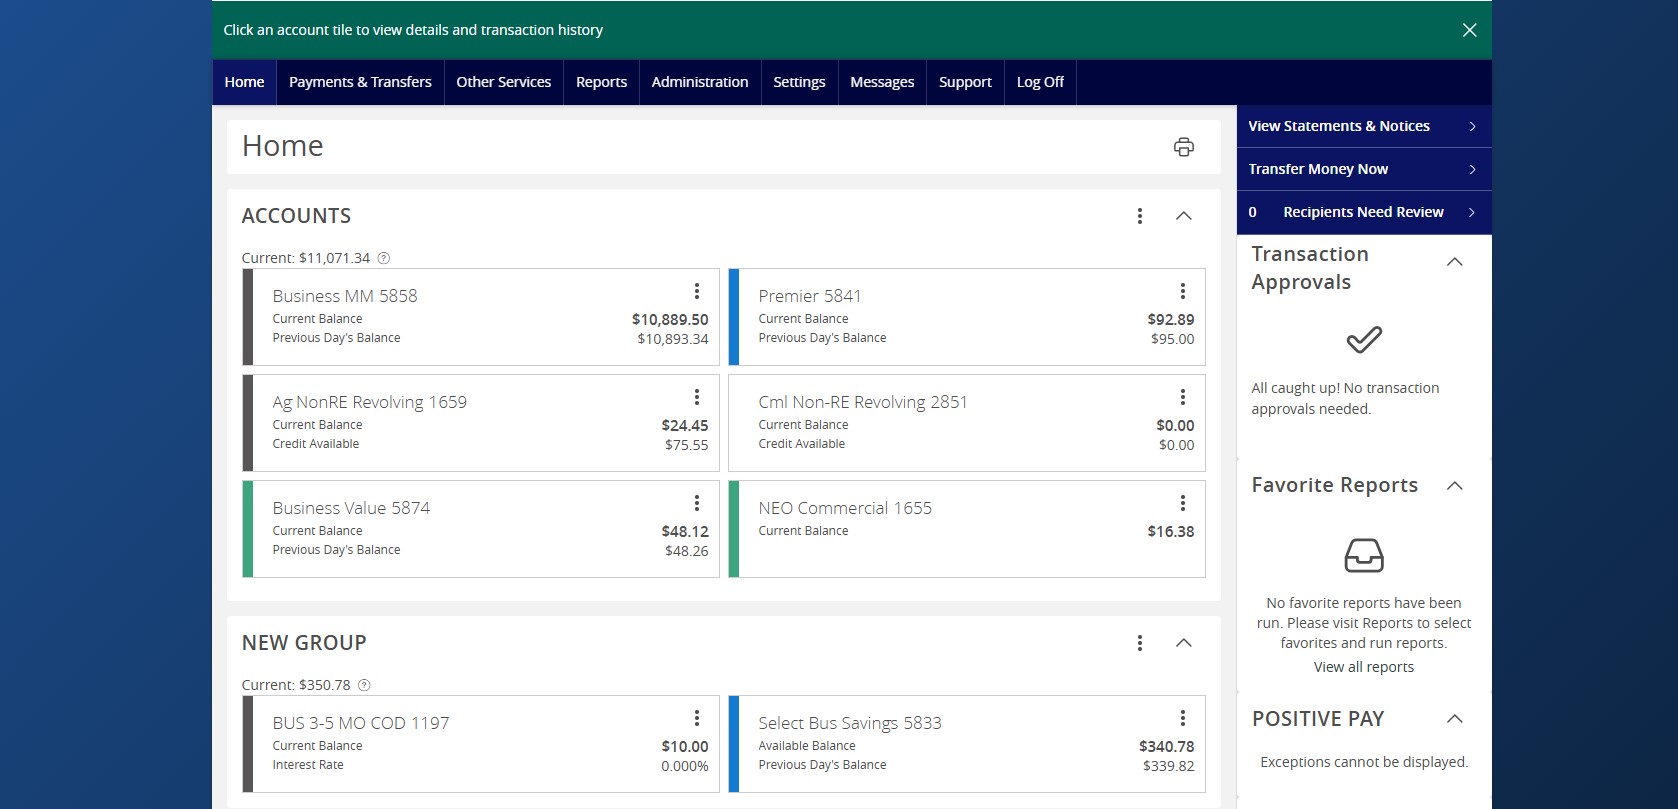Open the Home menu tab
The height and width of the screenshot is (809, 1678).
(244, 82)
